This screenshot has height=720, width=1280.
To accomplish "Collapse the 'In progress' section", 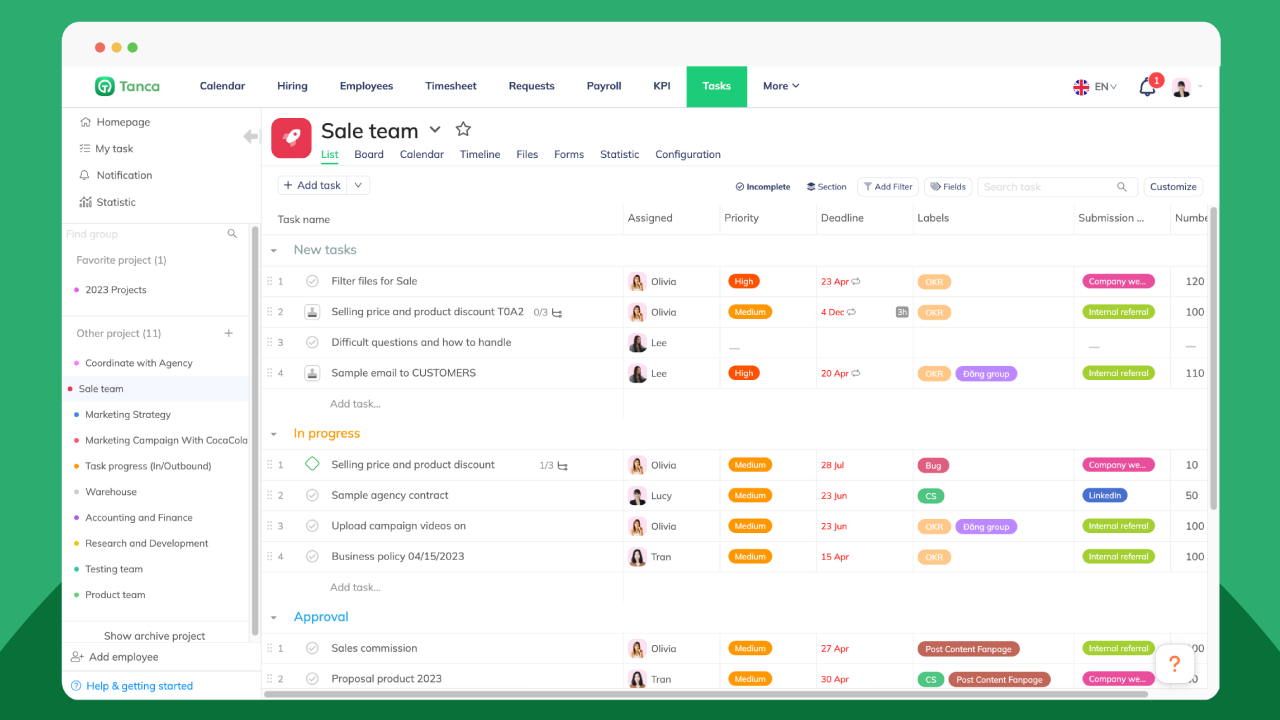I will (274, 433).
